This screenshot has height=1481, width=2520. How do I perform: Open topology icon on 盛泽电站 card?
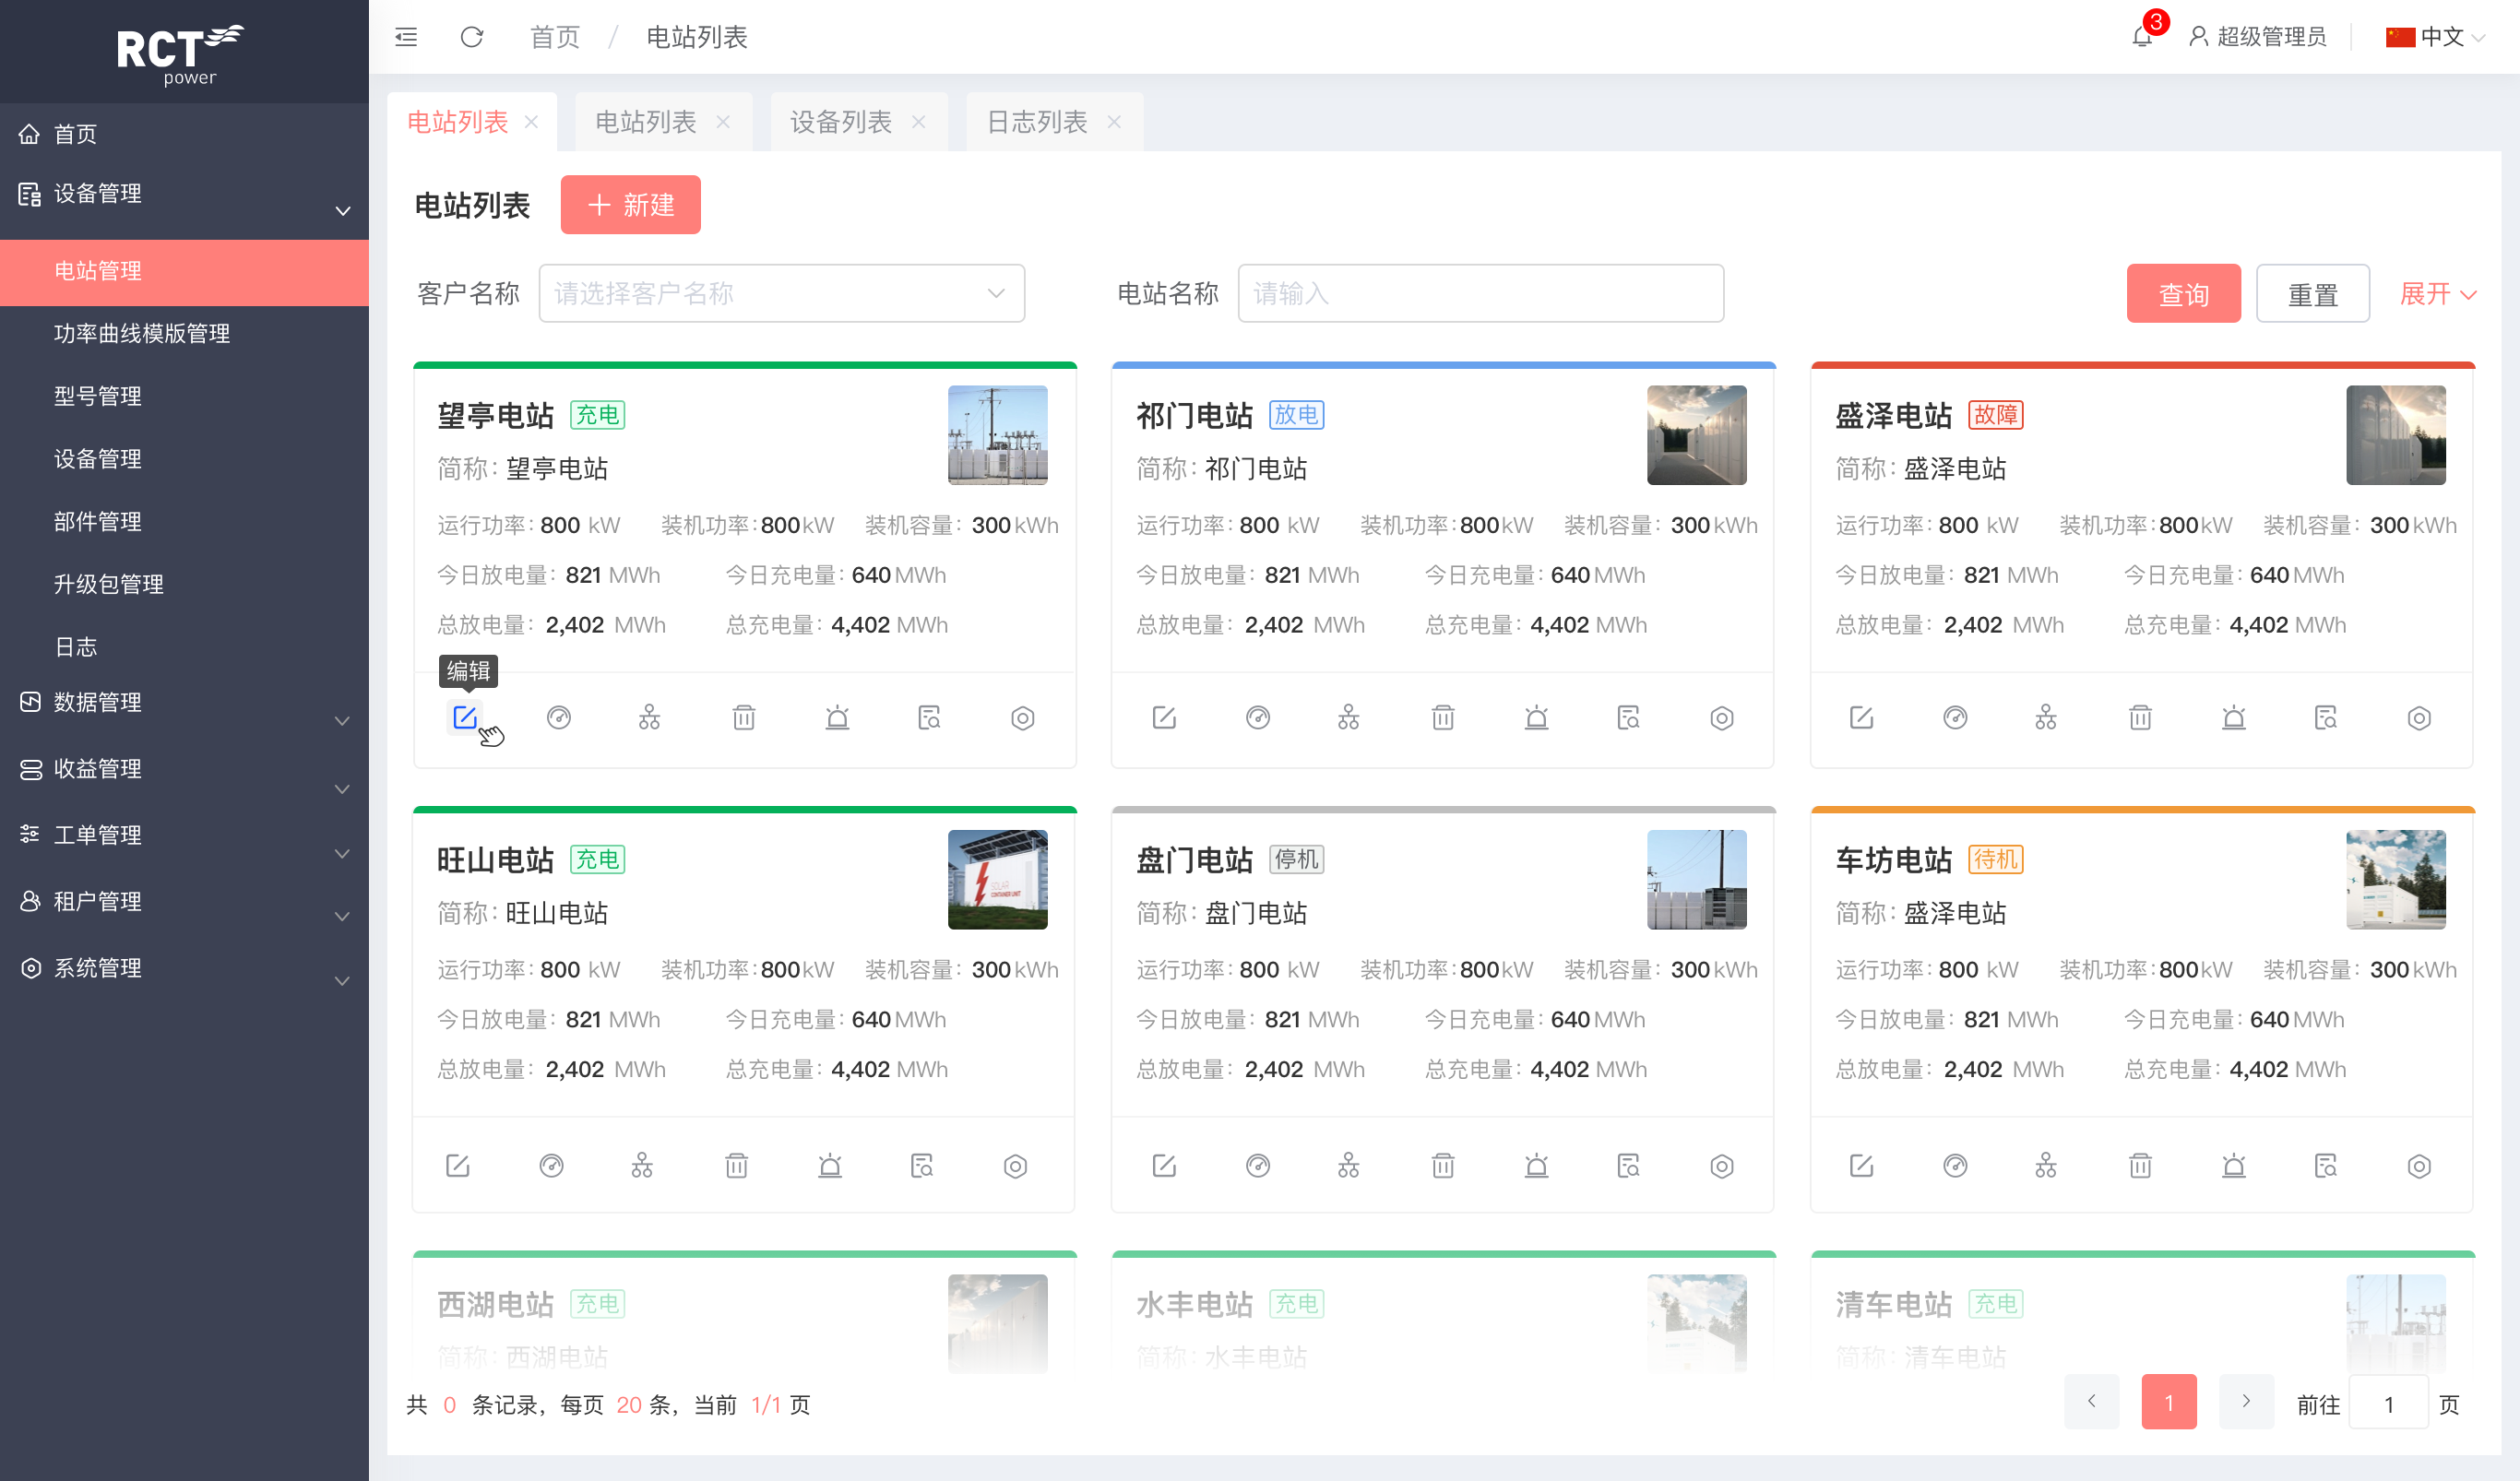pyautogui.click(x=2046, y=717)
